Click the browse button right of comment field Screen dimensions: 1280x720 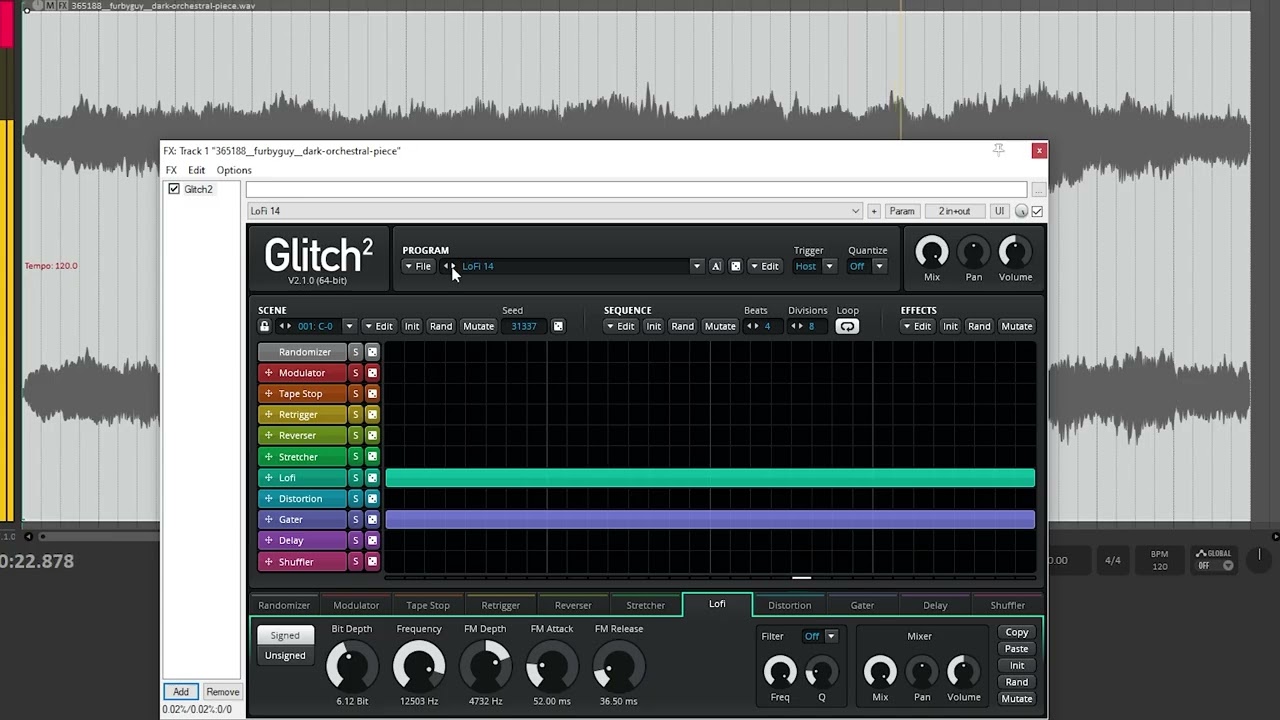pos(1038,190)
